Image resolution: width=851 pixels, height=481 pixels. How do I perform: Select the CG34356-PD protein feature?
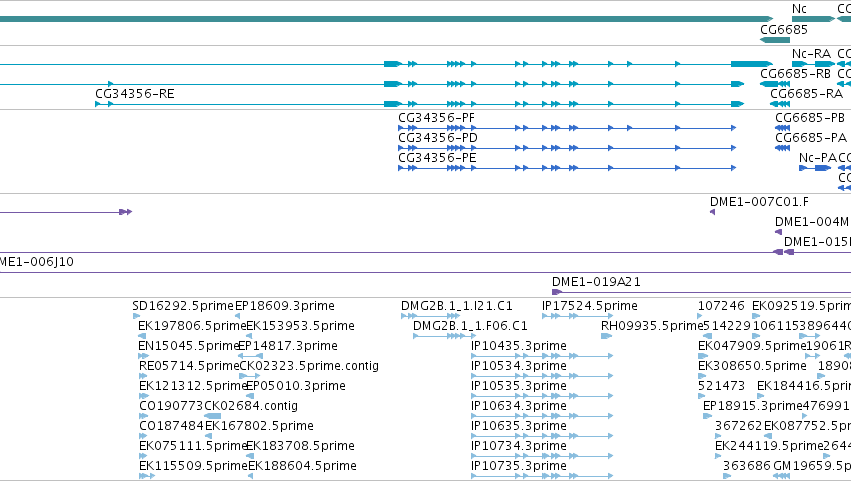pos(437,138)
